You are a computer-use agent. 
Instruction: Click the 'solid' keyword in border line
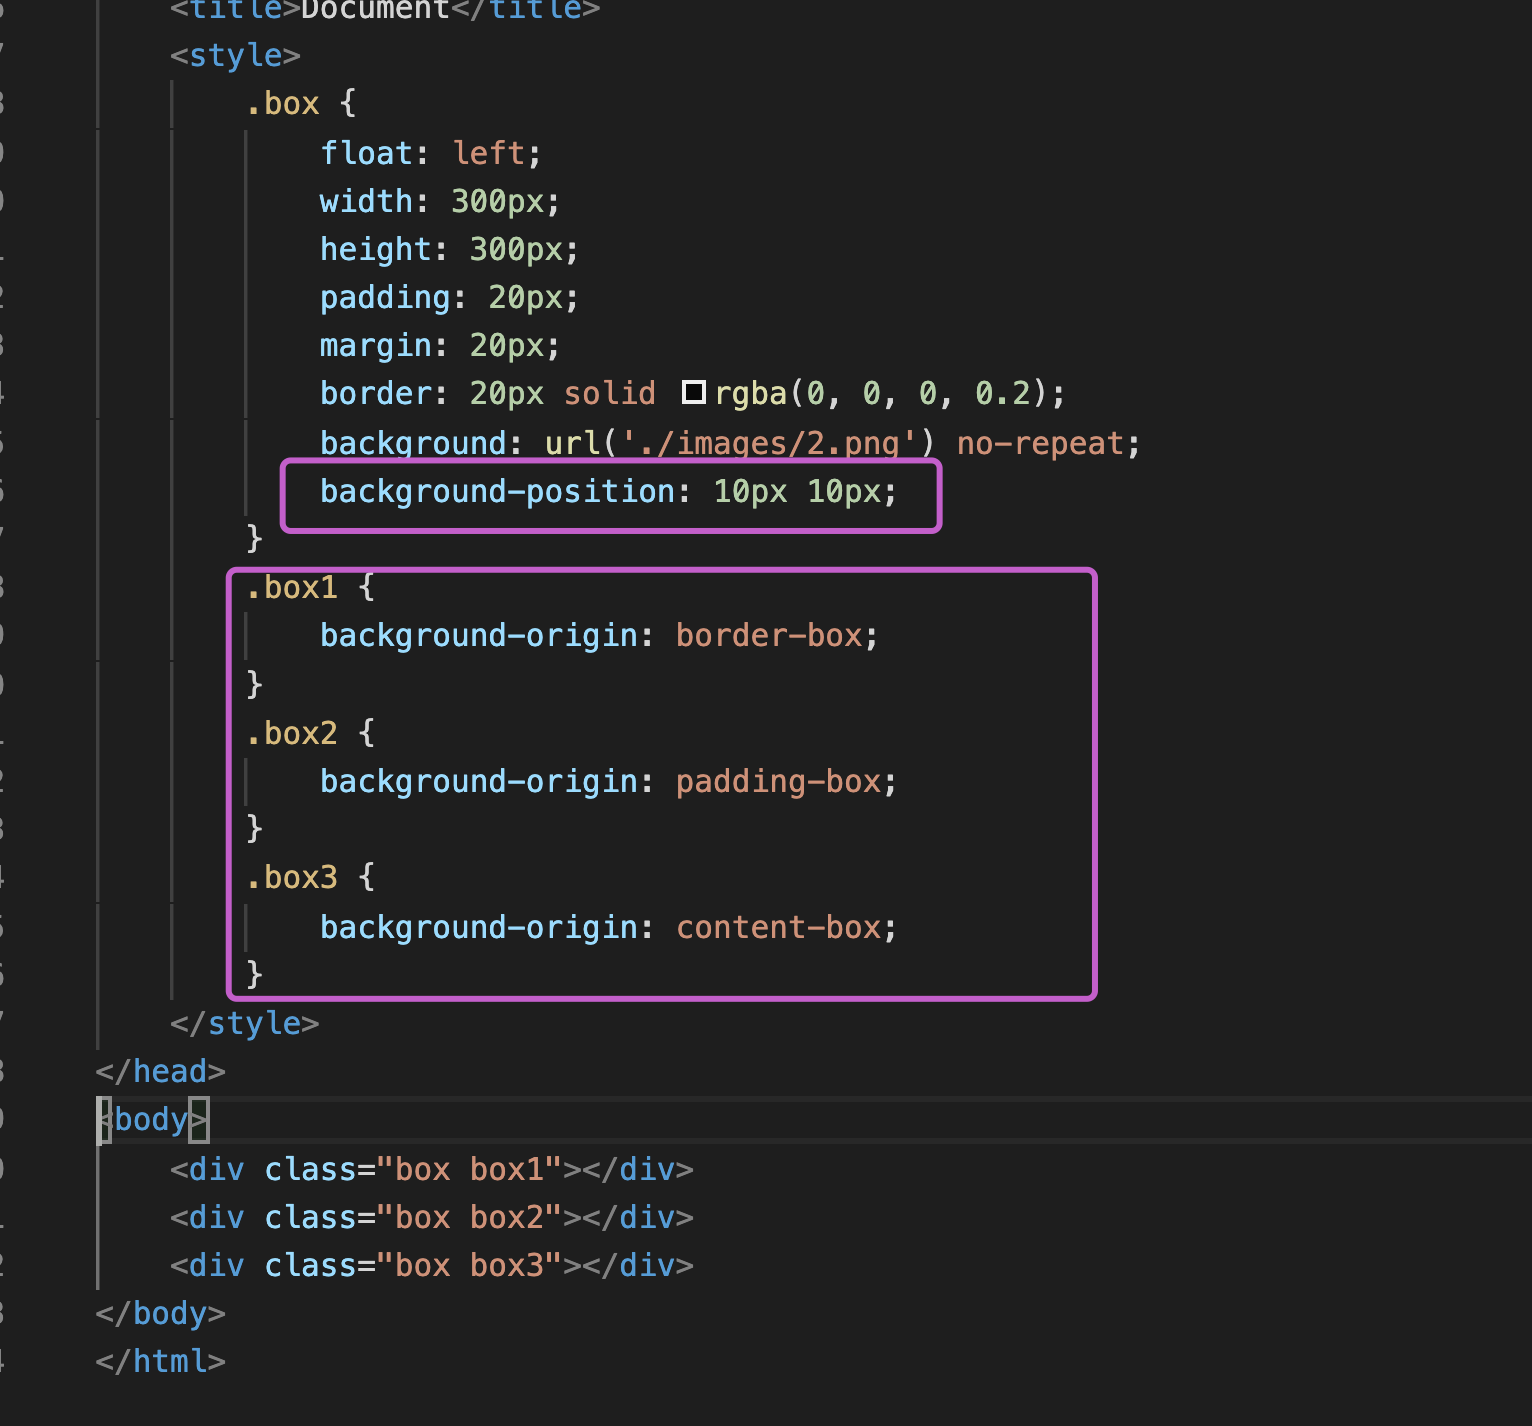pyautogui.click(x=609, y=393)
